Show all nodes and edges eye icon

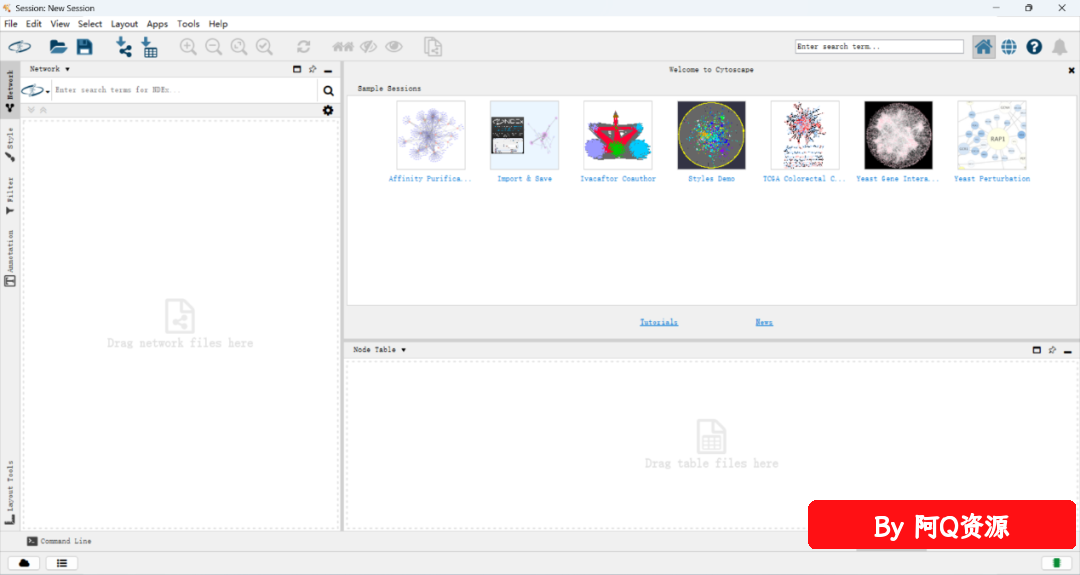point(394,47)
